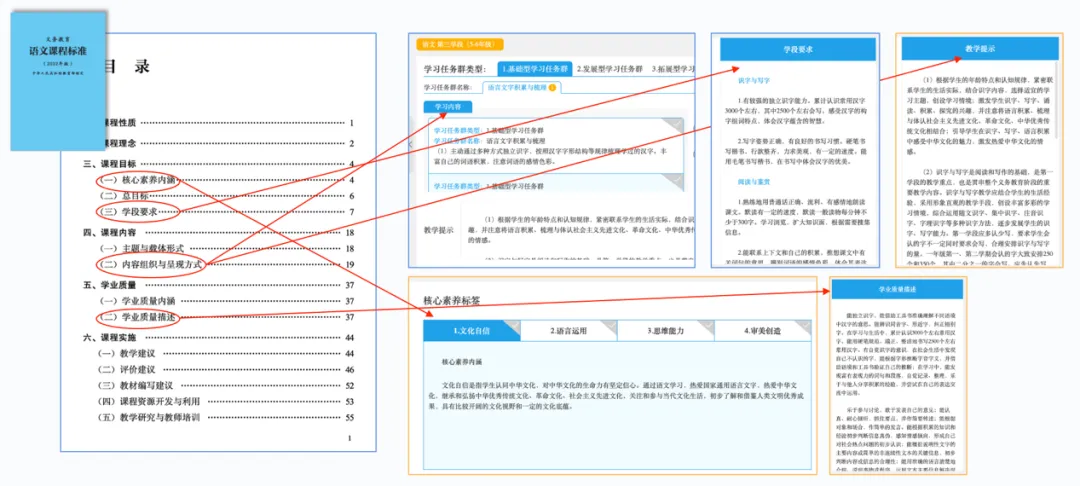1080x486 pixels.
Task: Open the 3.思维能力 tab
Action: [x=663, y=331]
